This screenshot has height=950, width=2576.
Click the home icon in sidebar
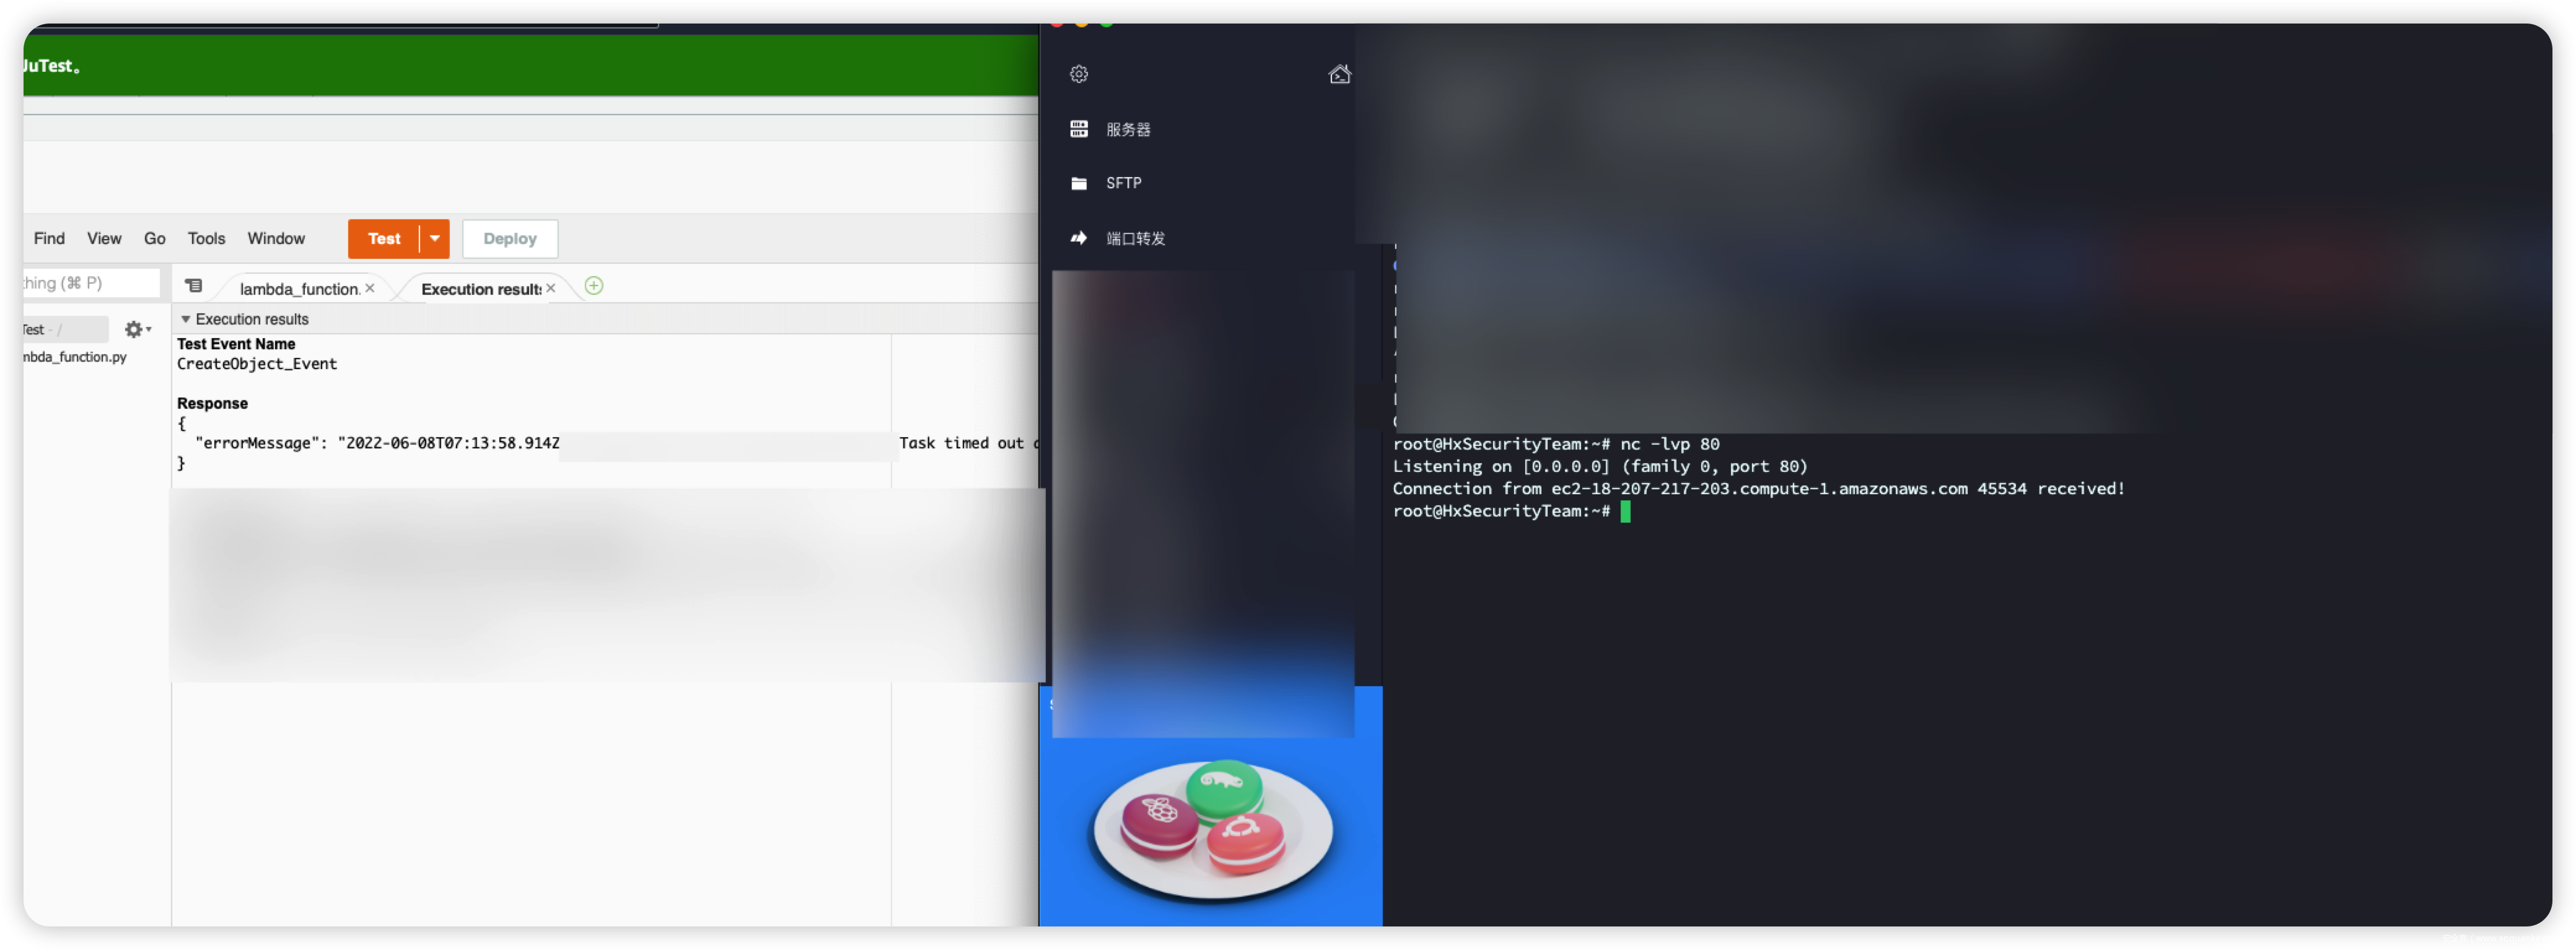click(x=1339, y=74)
